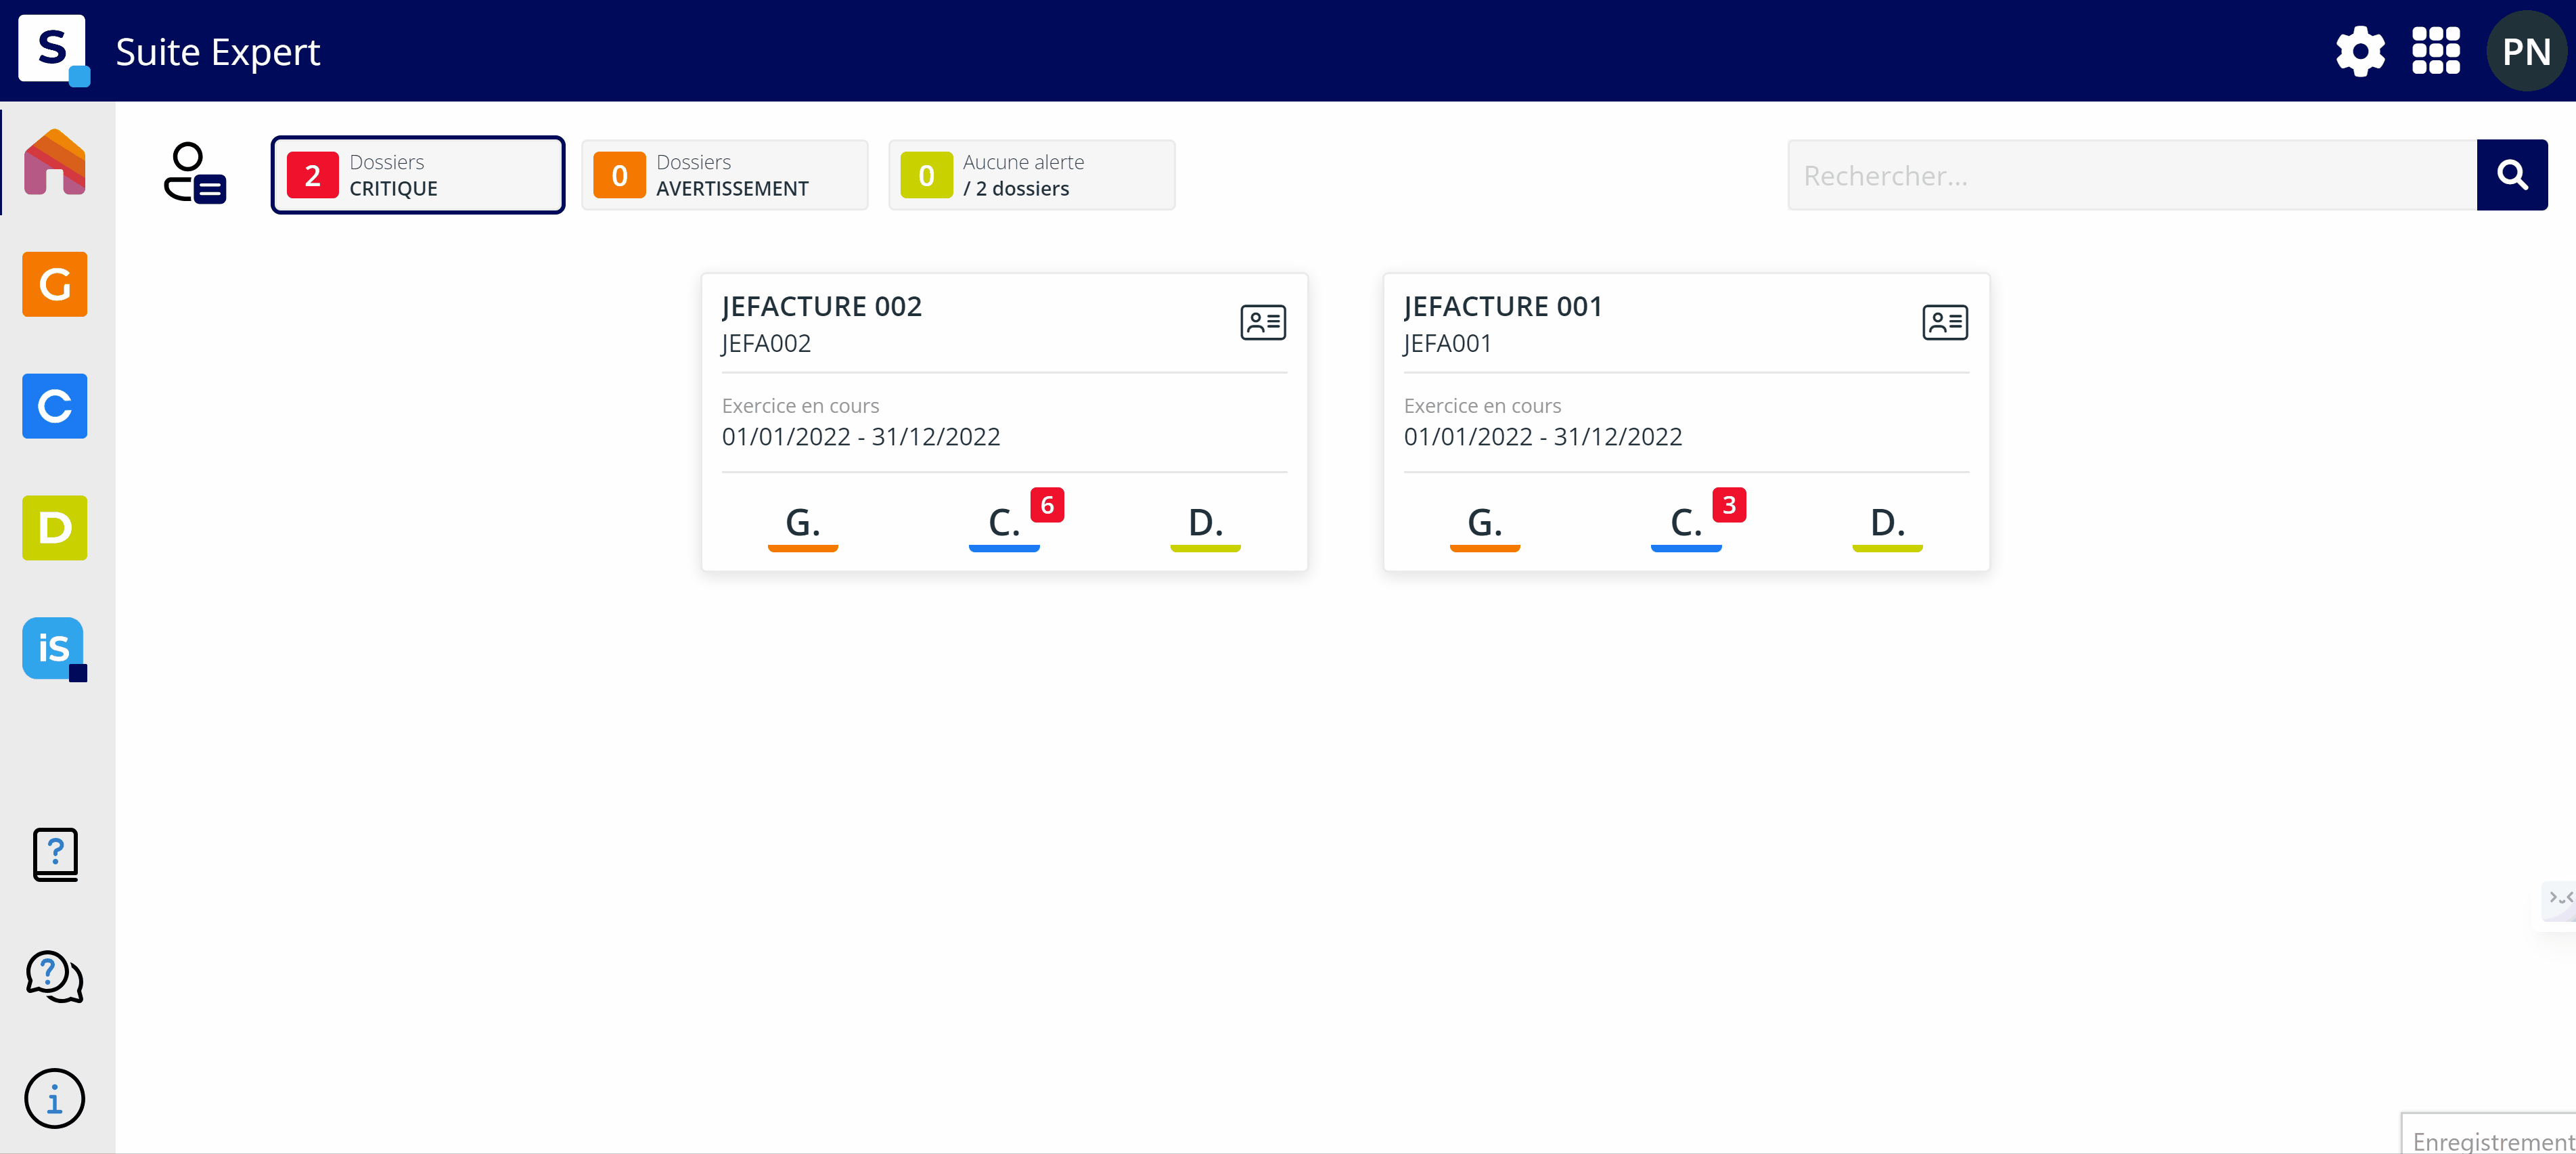The width and height of the screenshot is (2576, 1154).
Task: Click the red 3 alert badge
Action: coord(1729,505)
